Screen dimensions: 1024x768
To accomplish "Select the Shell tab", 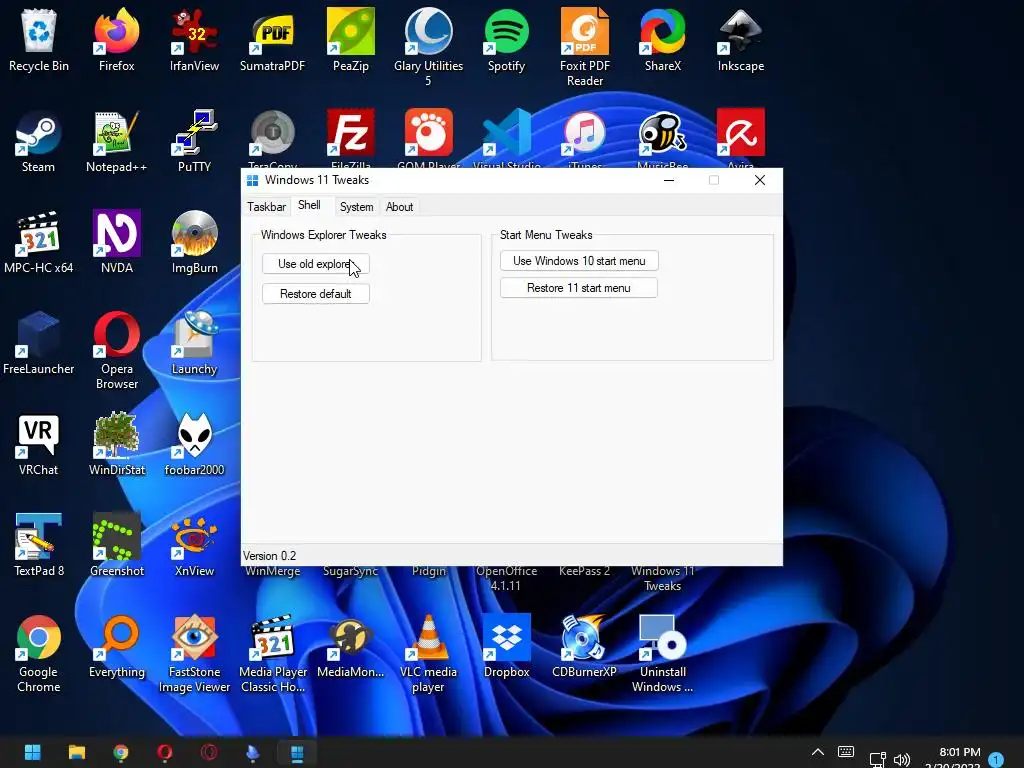I will [x=309, y=206].
